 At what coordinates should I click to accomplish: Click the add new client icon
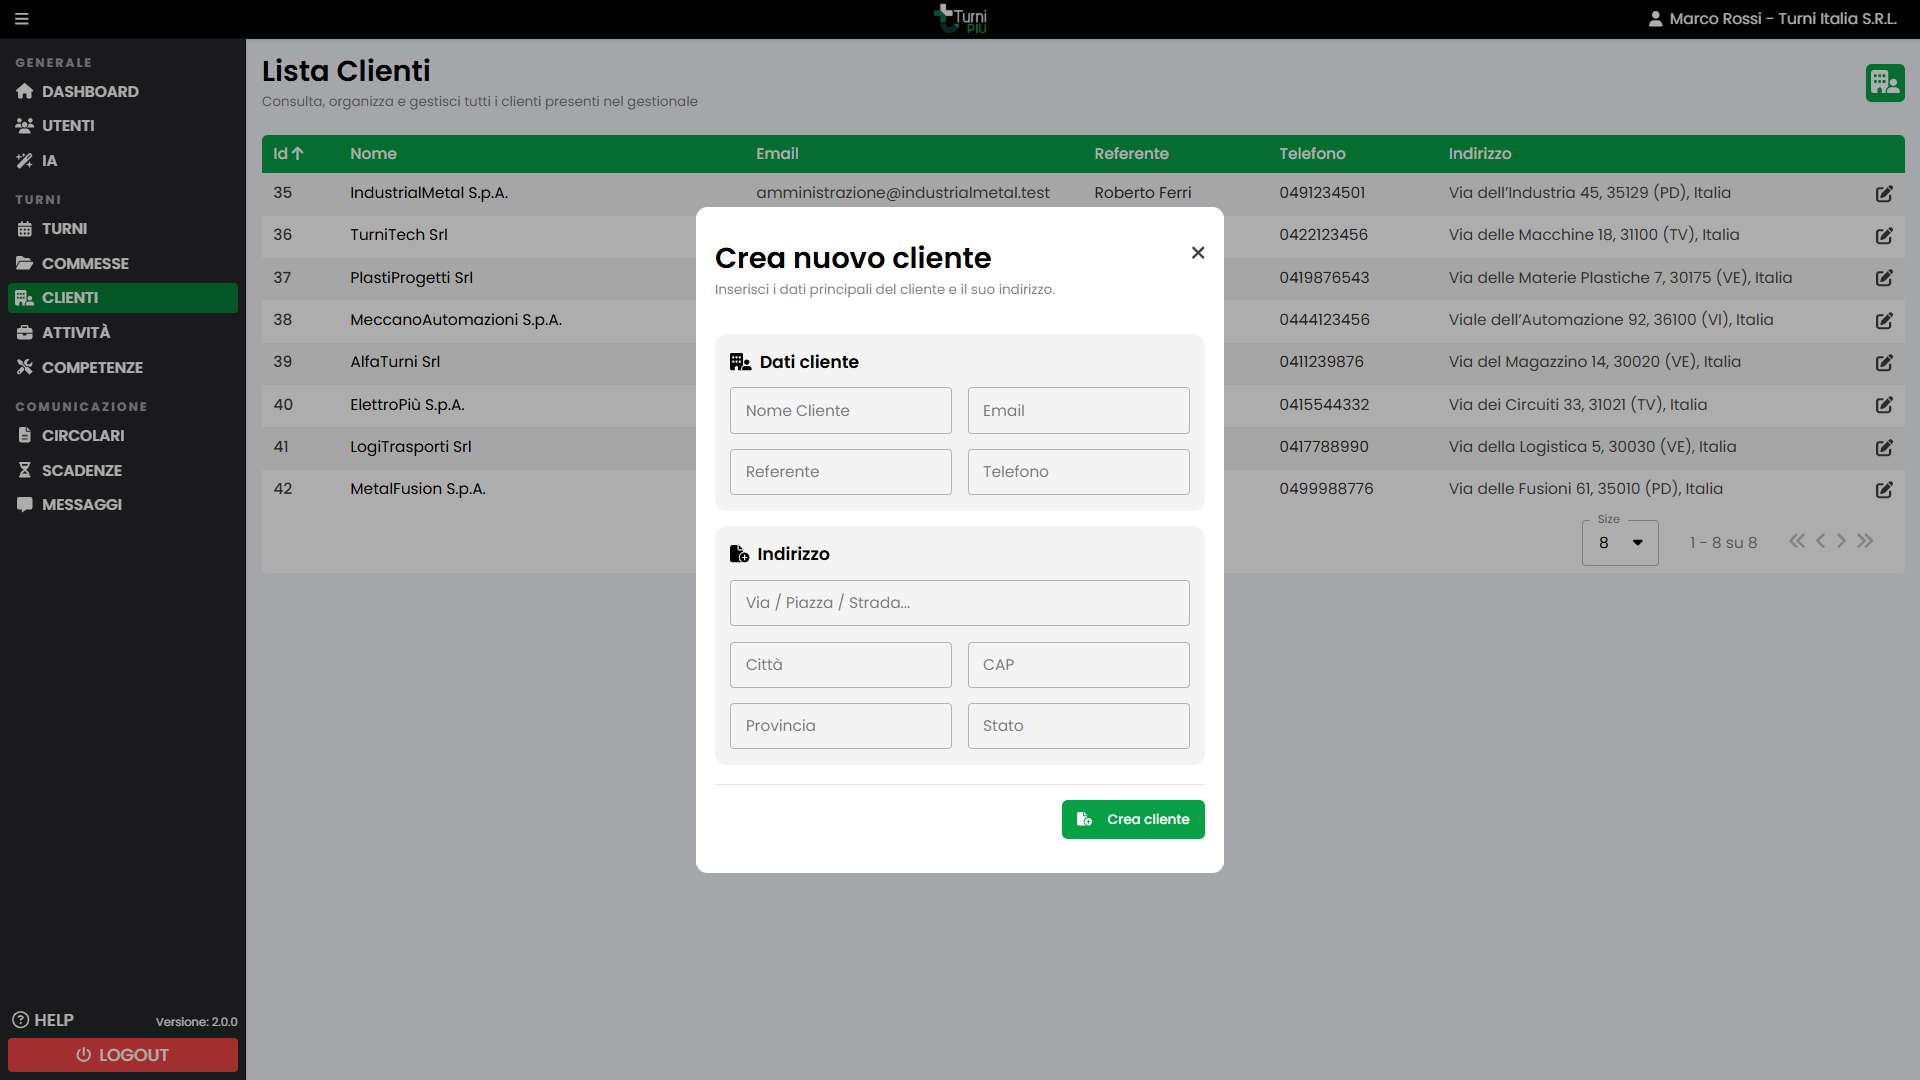[x=1885, y=82]
